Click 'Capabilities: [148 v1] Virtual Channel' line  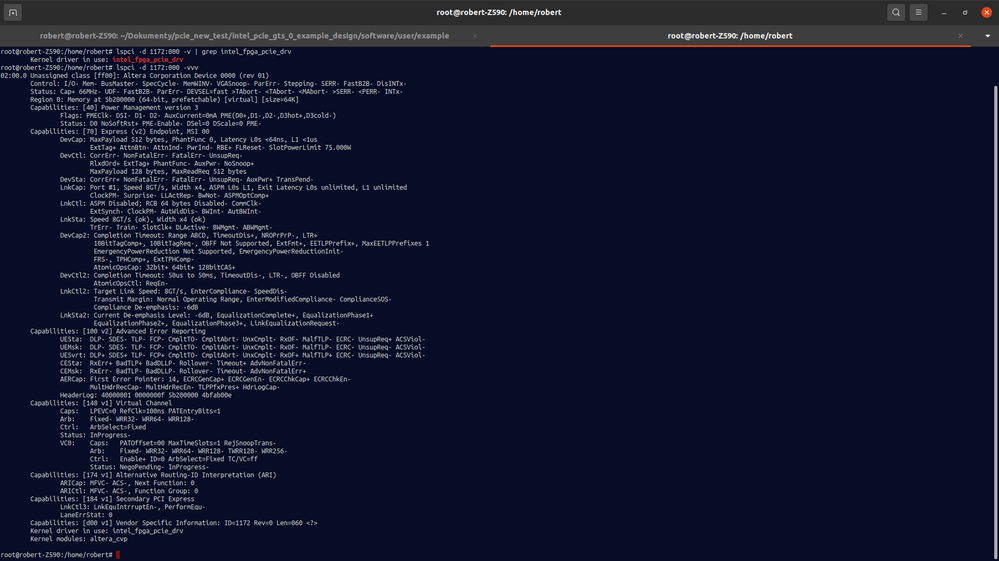[101, 403]
